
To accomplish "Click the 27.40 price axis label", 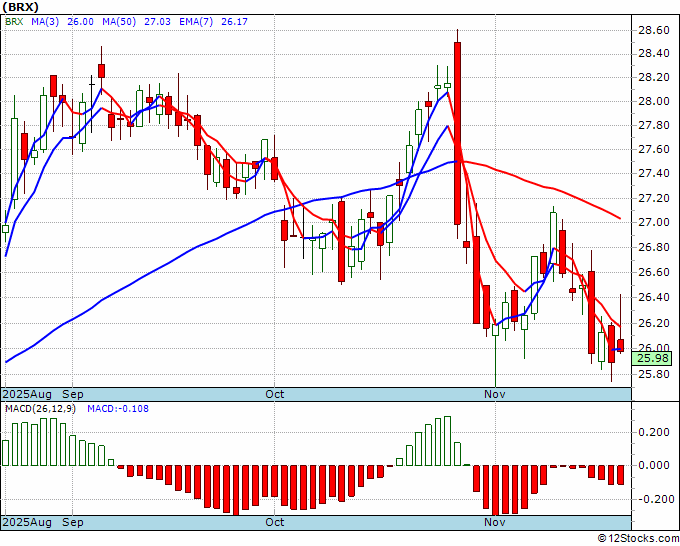I will pyautogui.click(x=653, y=173).
